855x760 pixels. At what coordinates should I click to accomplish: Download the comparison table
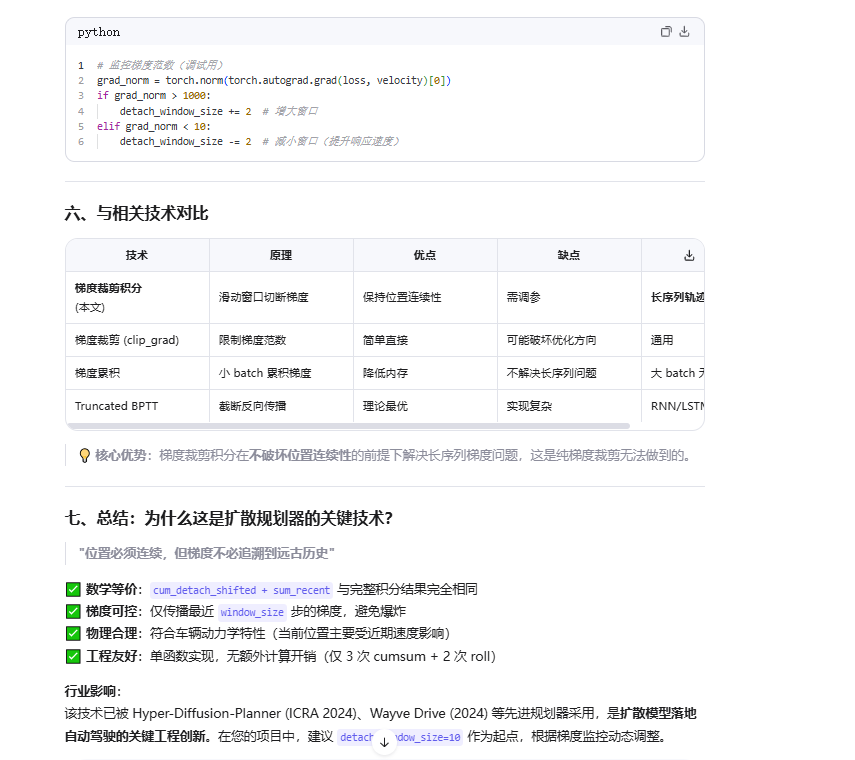coord(689,255)
